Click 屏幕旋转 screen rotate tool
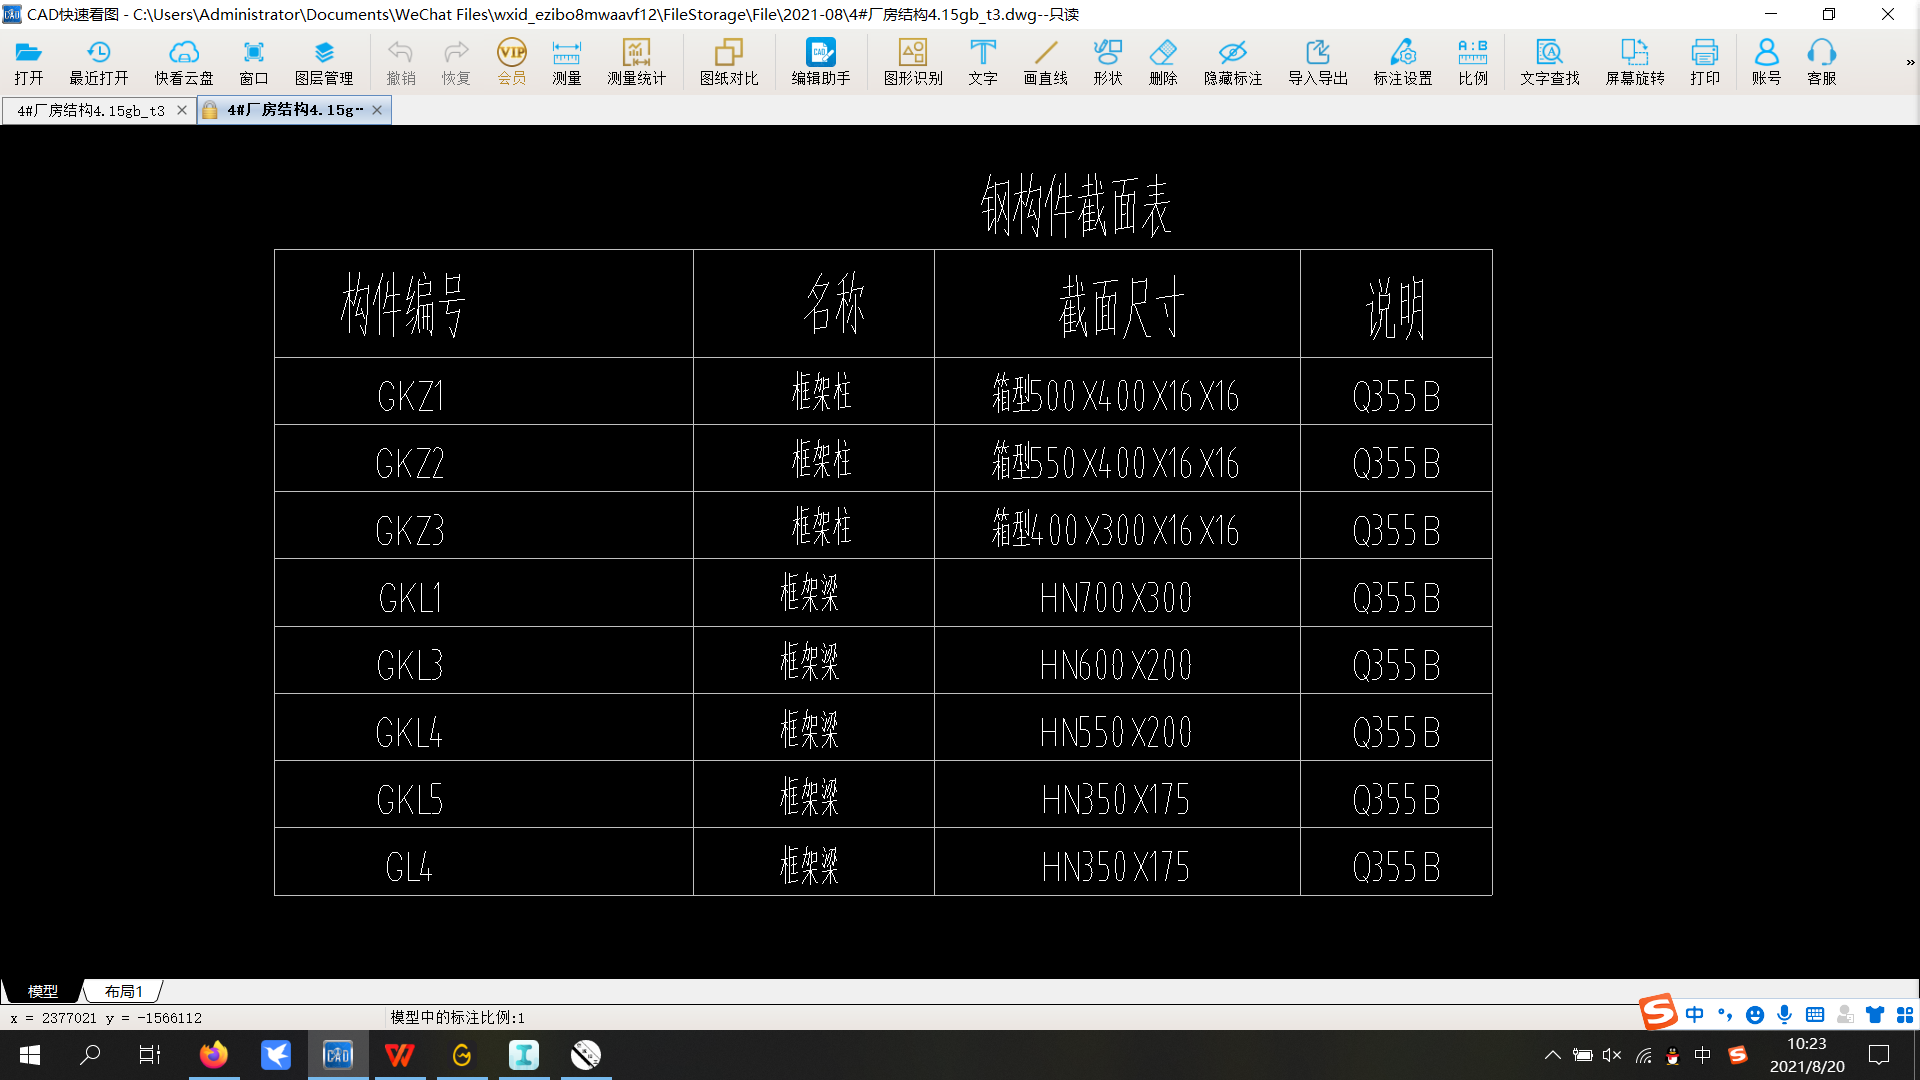This screenshot has width=1920, height=1080. pos(1634,62)
